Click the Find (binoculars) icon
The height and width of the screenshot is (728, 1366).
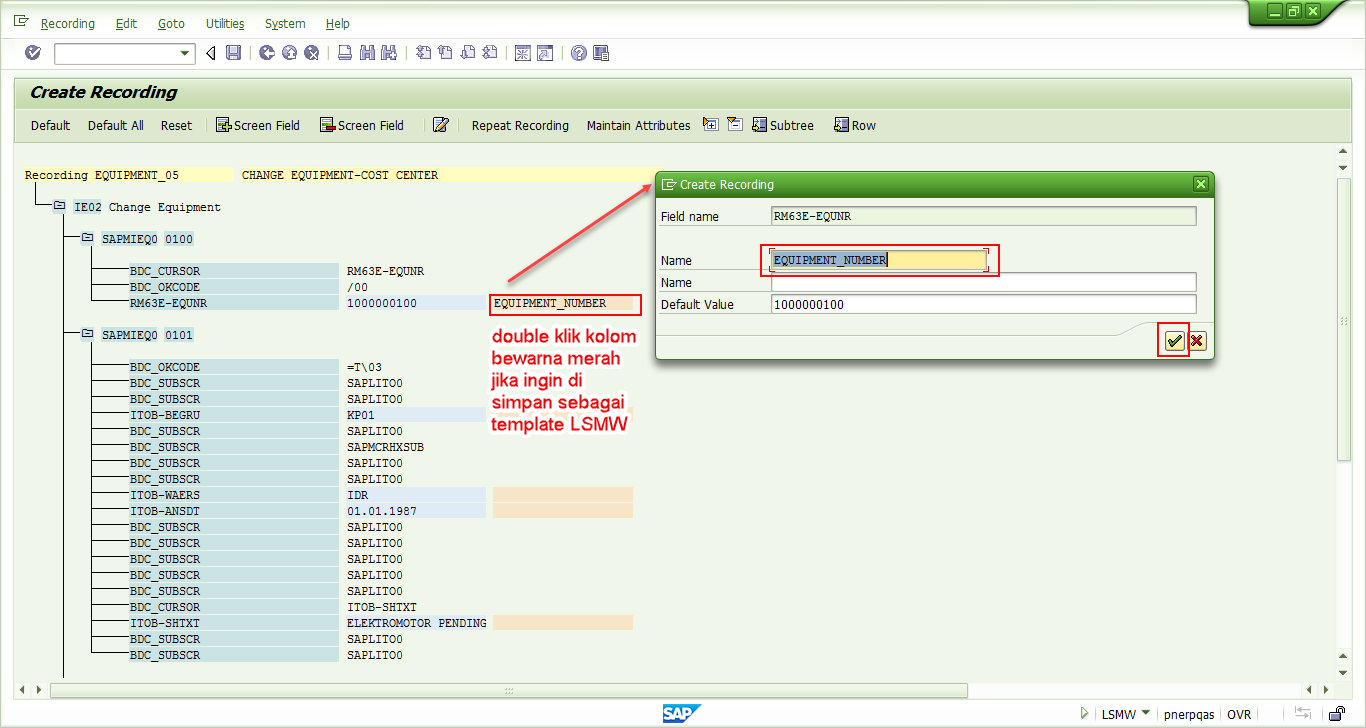(366, 53)
